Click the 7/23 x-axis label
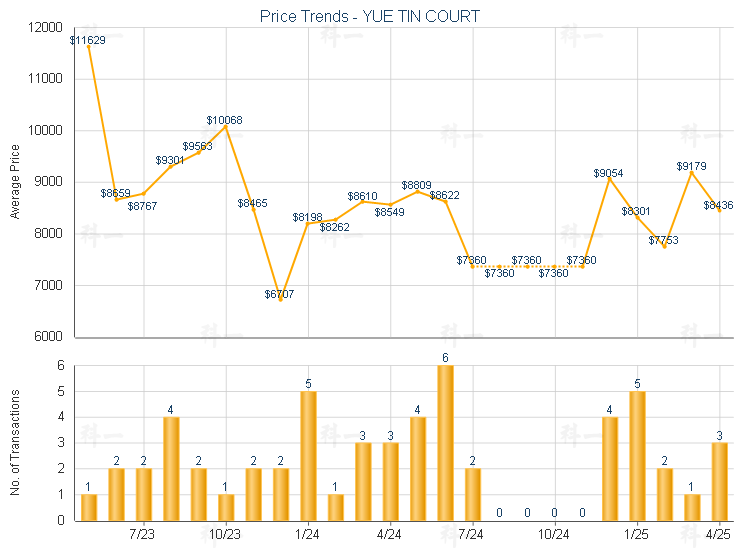Screen dimensions: 740x550 click(x=142, y=534)
